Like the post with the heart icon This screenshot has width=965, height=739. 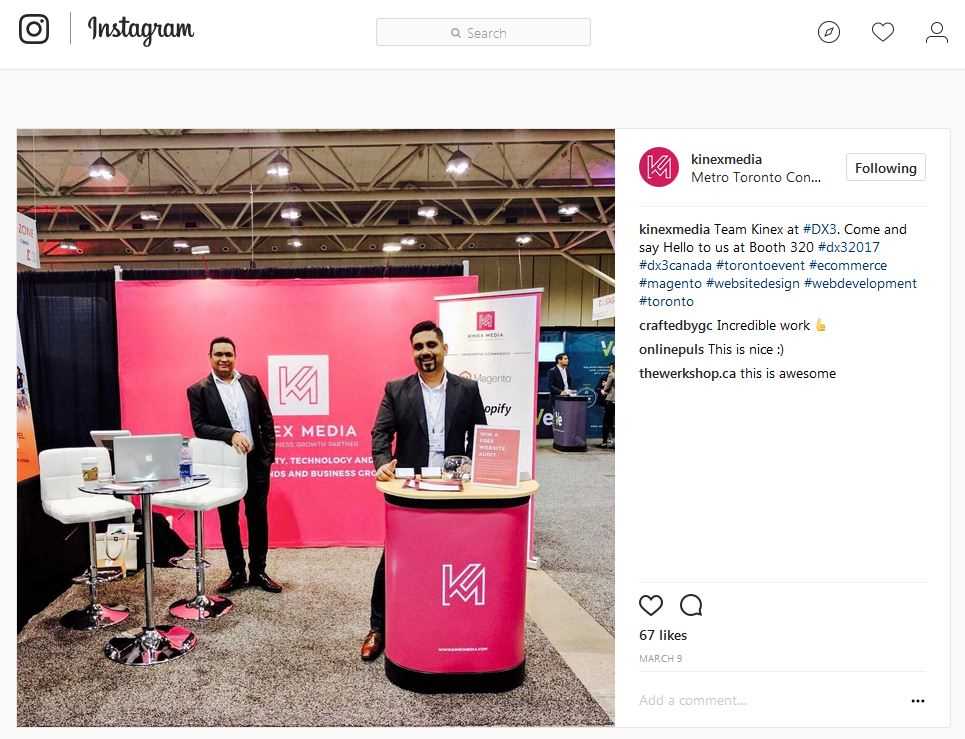(x=651, y=605)
